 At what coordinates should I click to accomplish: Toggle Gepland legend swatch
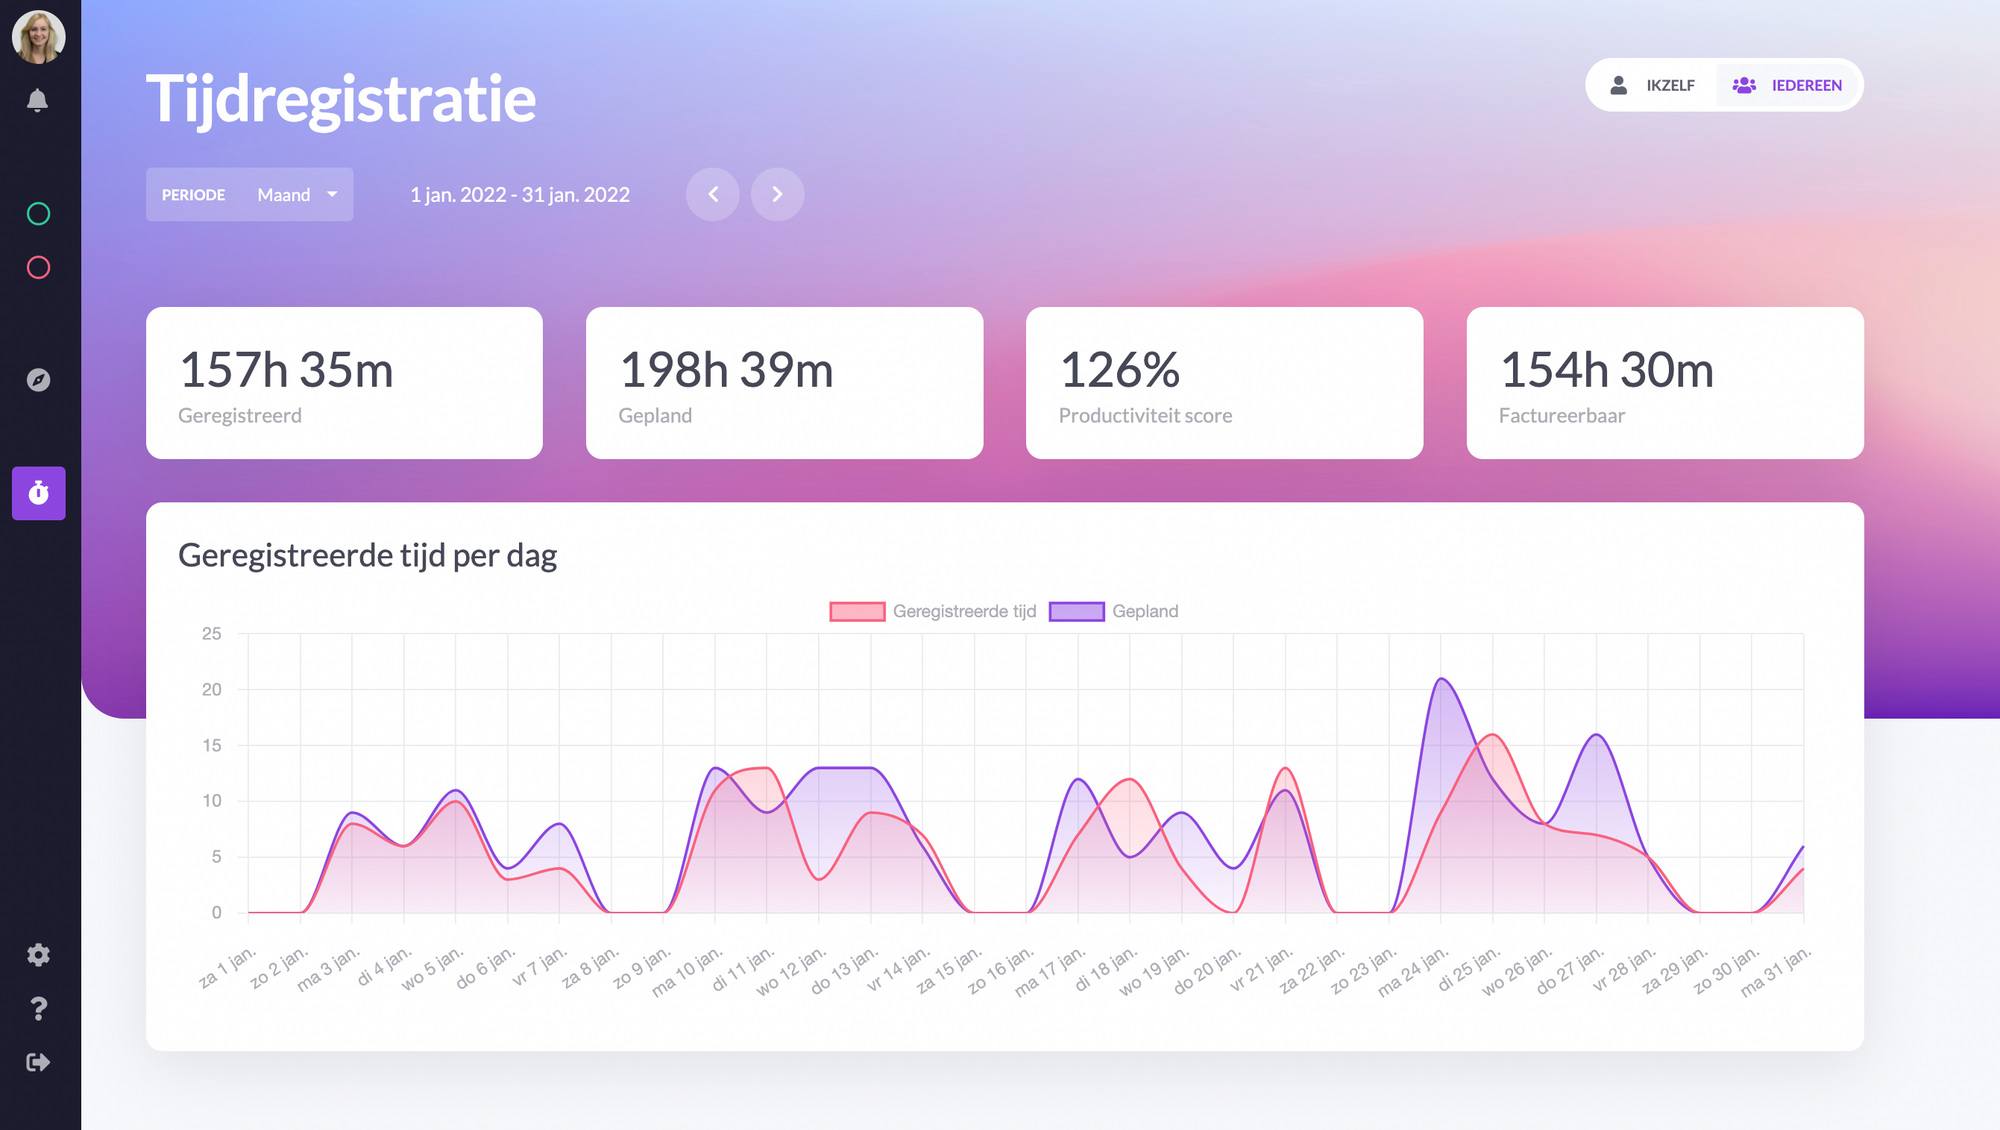[1077, 612]
